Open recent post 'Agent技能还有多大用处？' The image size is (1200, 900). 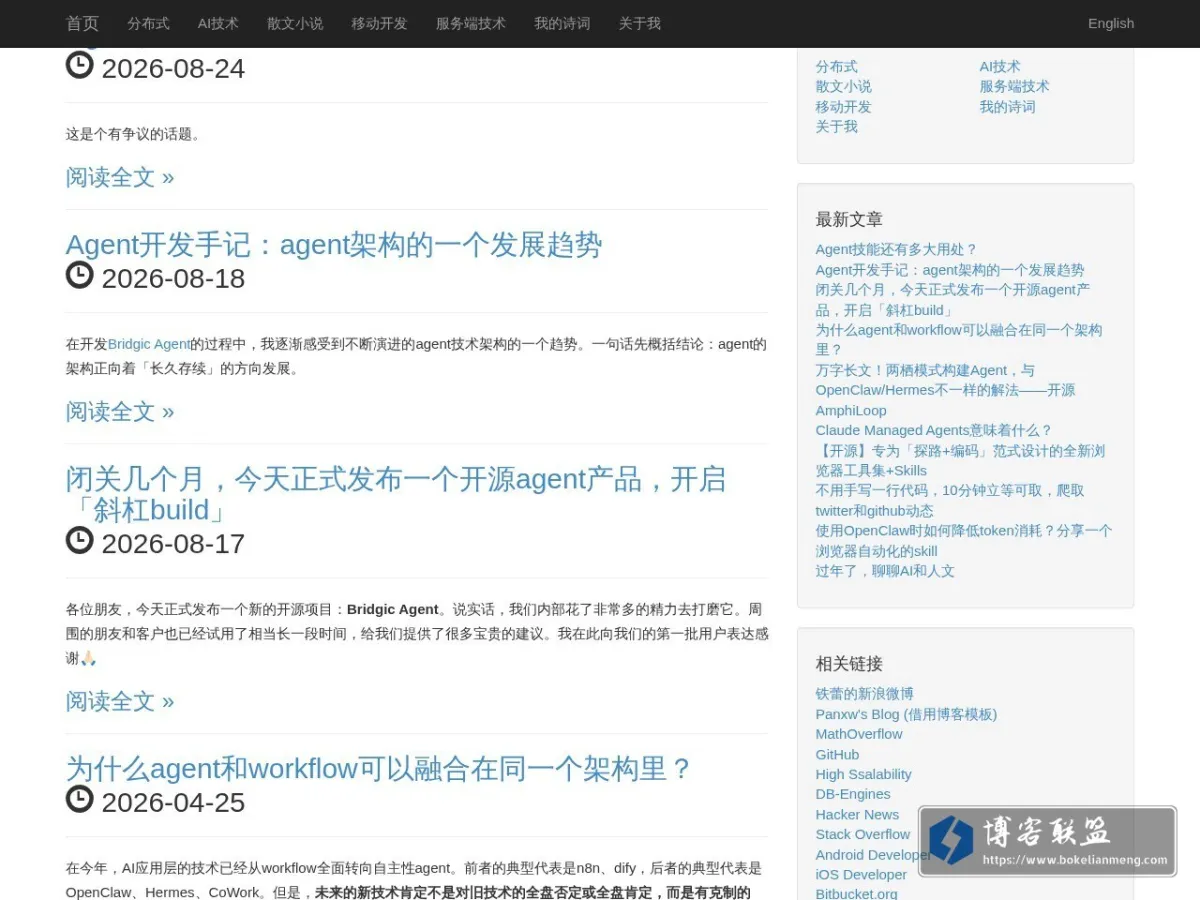(896, 249)
